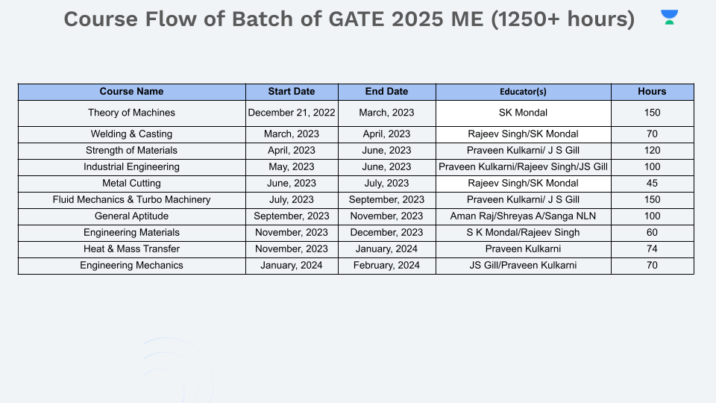
Task: Select the Hours column header
Action: pos(652,92)
